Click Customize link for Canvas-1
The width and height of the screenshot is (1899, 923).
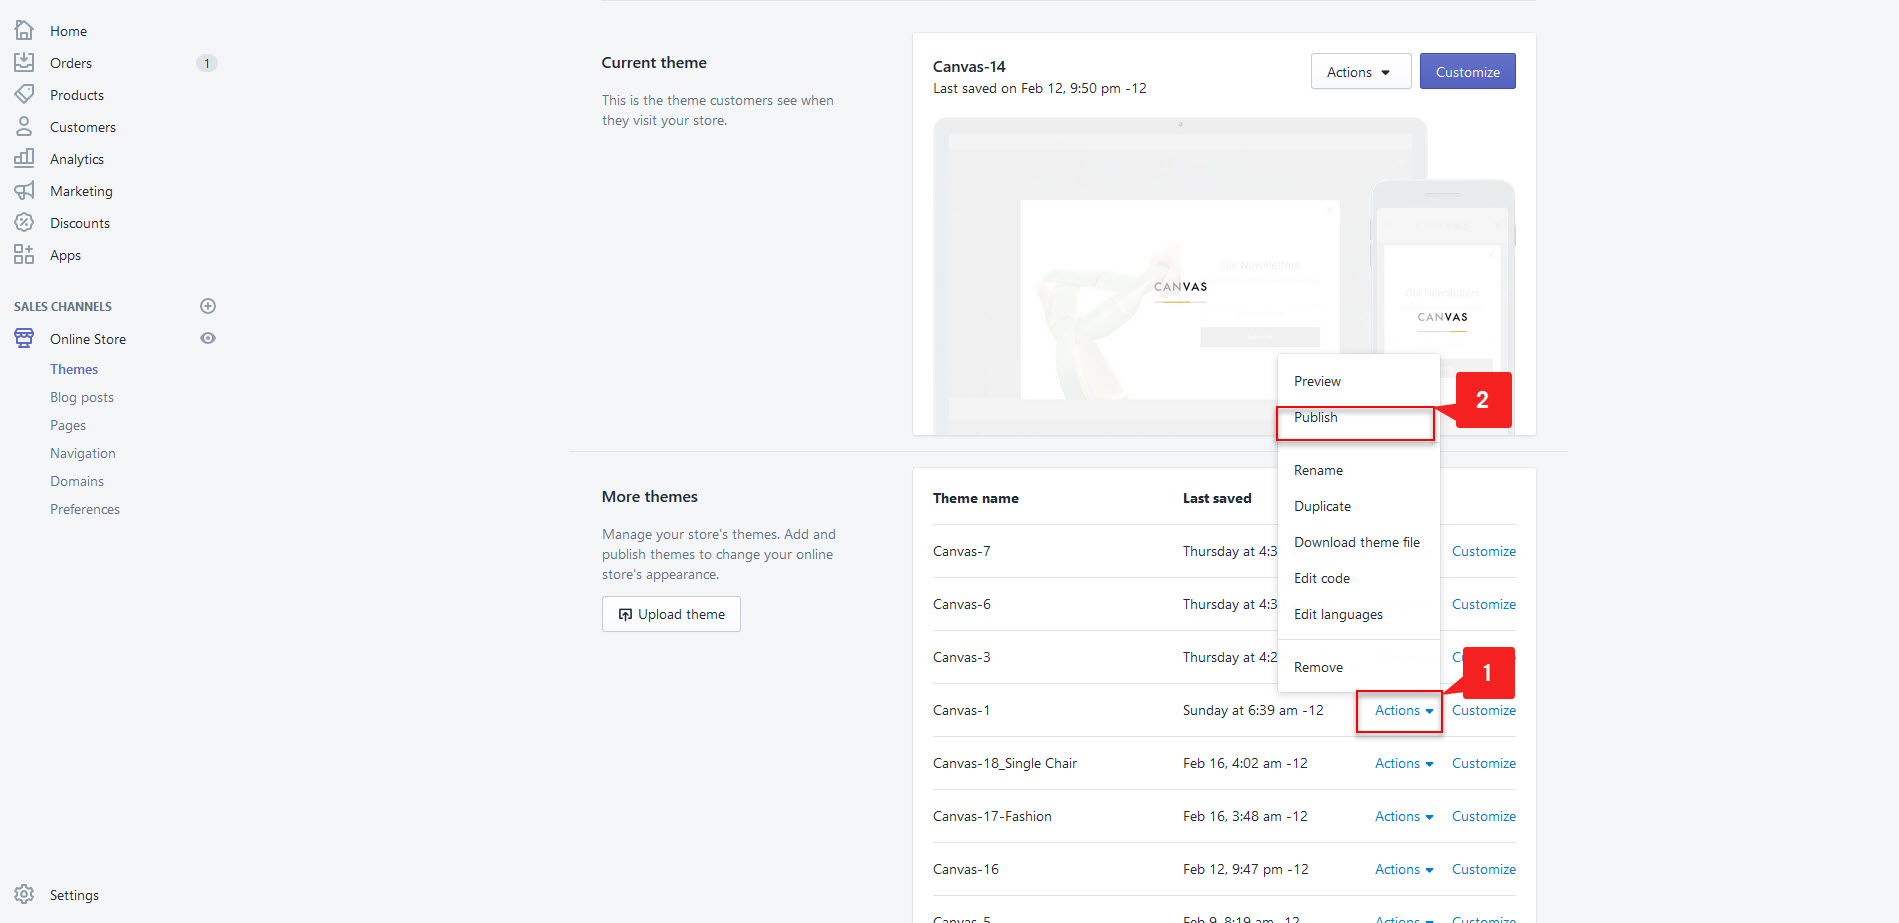tap(1484, 710)
